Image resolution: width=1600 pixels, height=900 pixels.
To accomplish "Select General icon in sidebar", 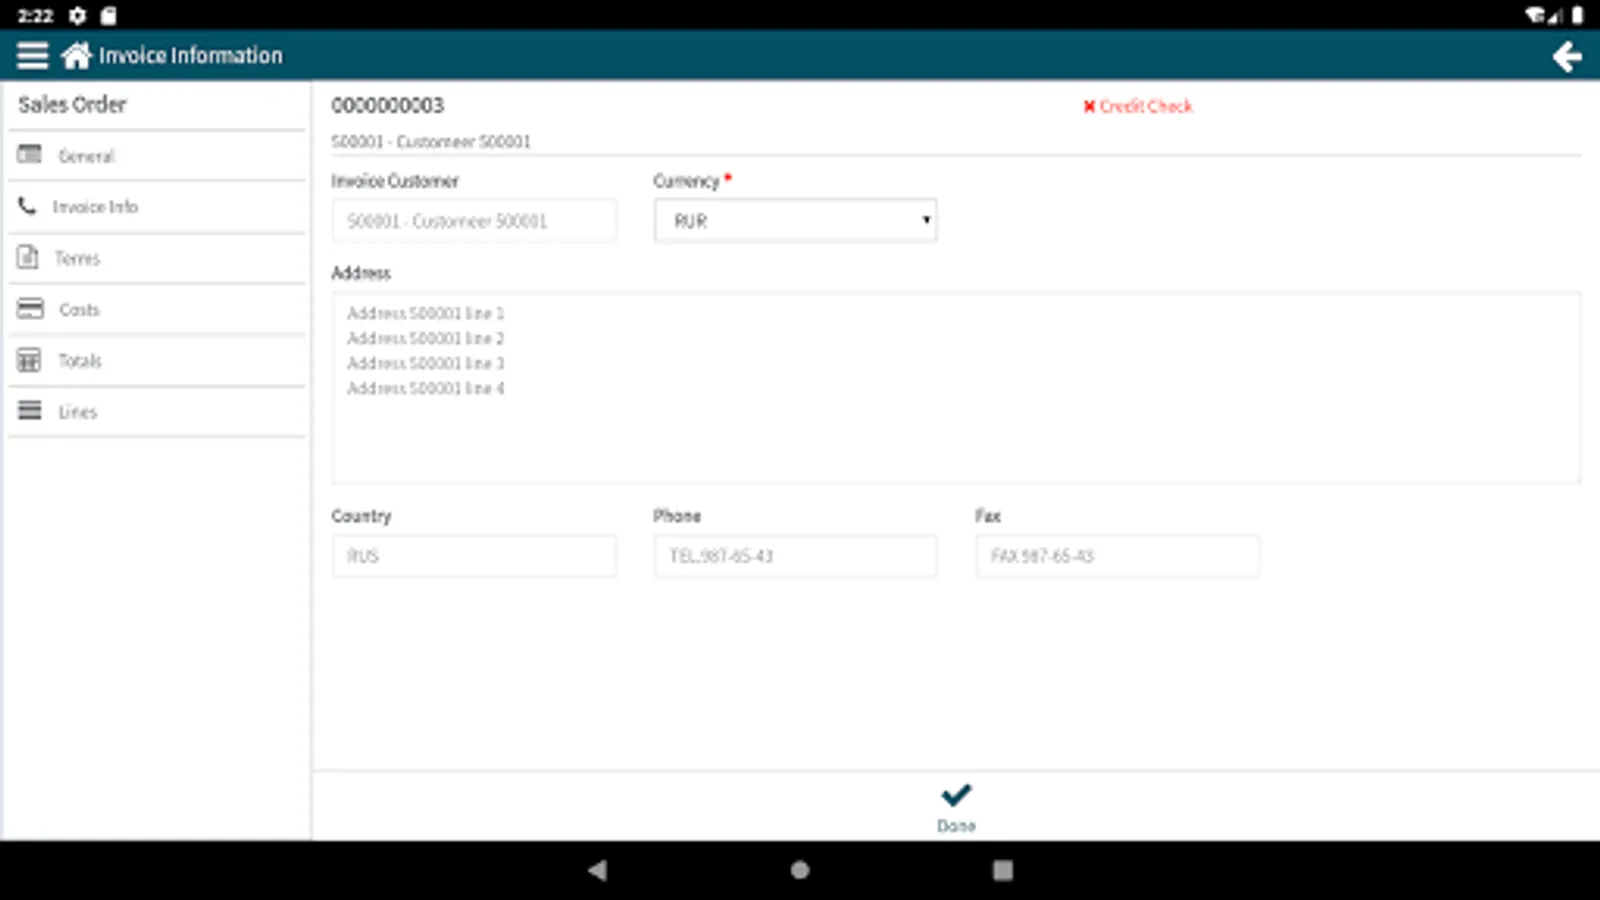I will (x=30, y=155).
